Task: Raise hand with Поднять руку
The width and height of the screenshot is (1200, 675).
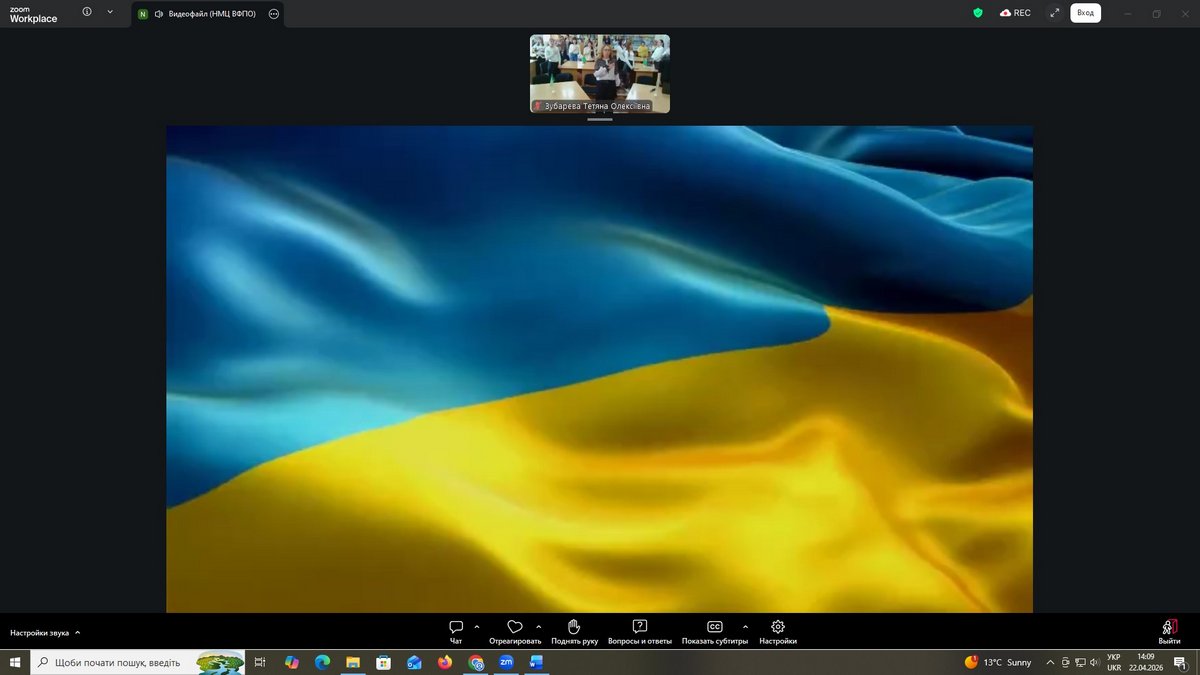Action: point(574,628)
